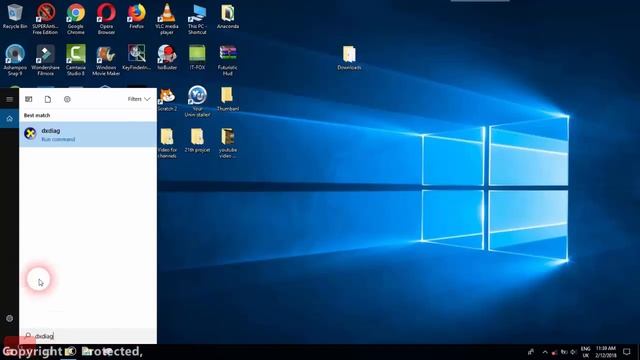Select the VLC media player icon
Screen dimensions: 640x360
[167, 19]
